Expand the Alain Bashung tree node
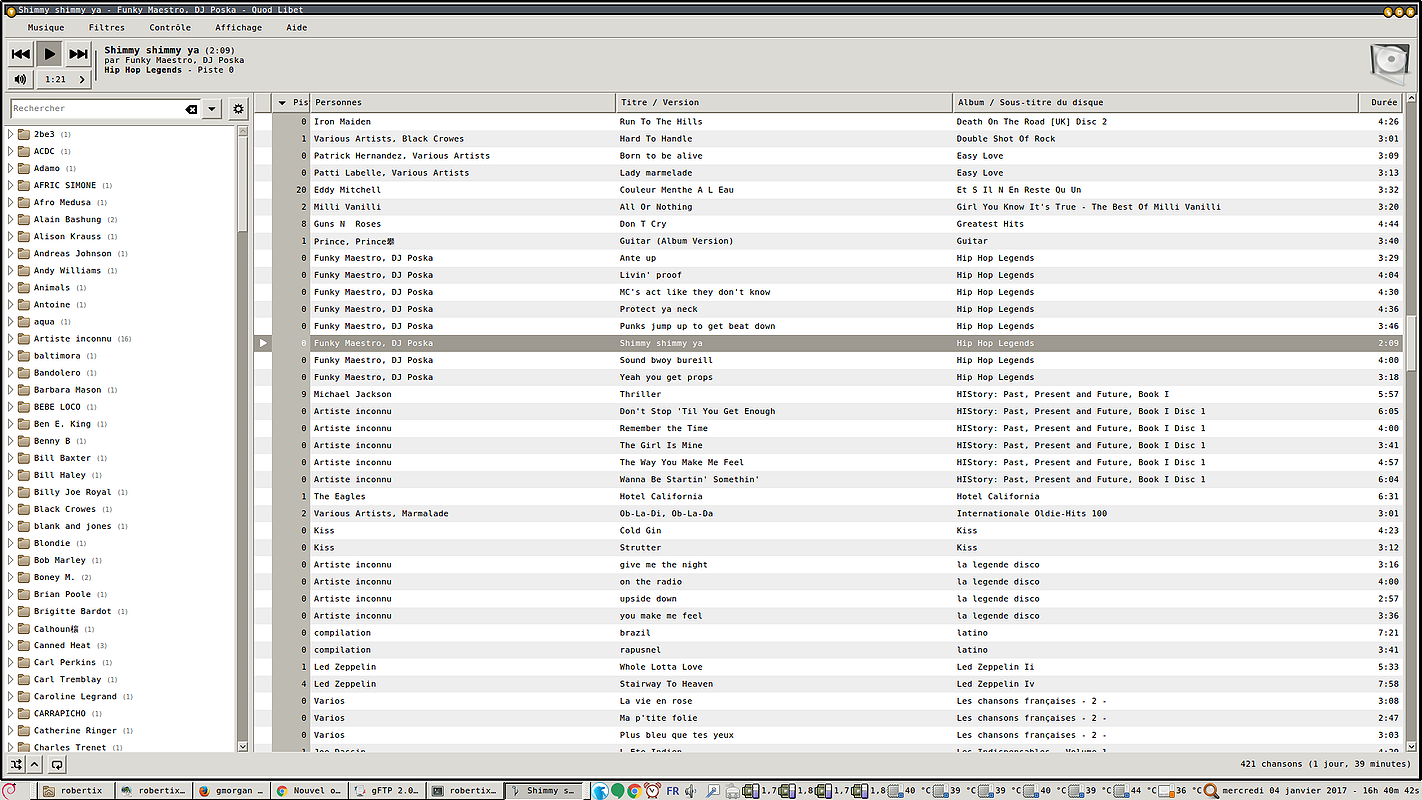This screenshot has height=800, width=1422. click(x=11, y=219)
